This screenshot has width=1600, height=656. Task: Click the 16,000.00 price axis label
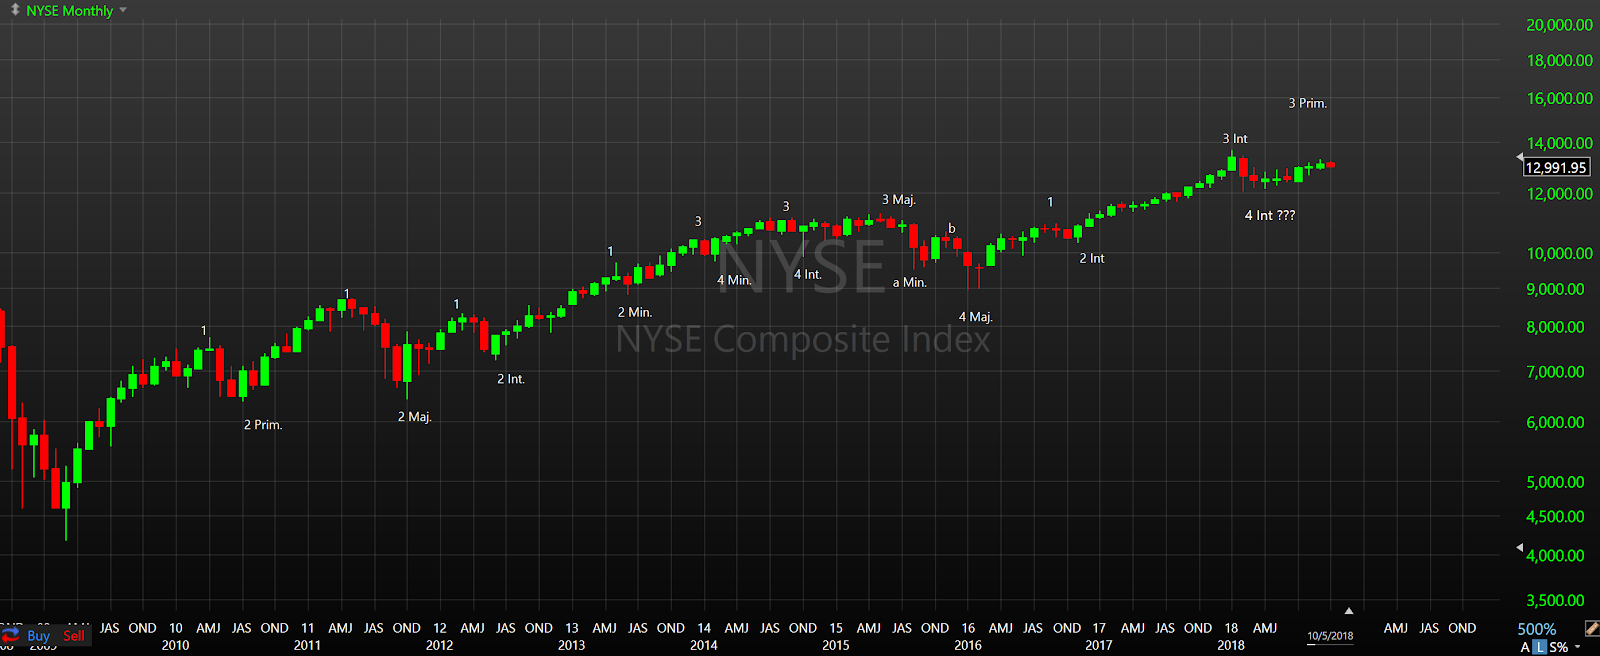1559,98
